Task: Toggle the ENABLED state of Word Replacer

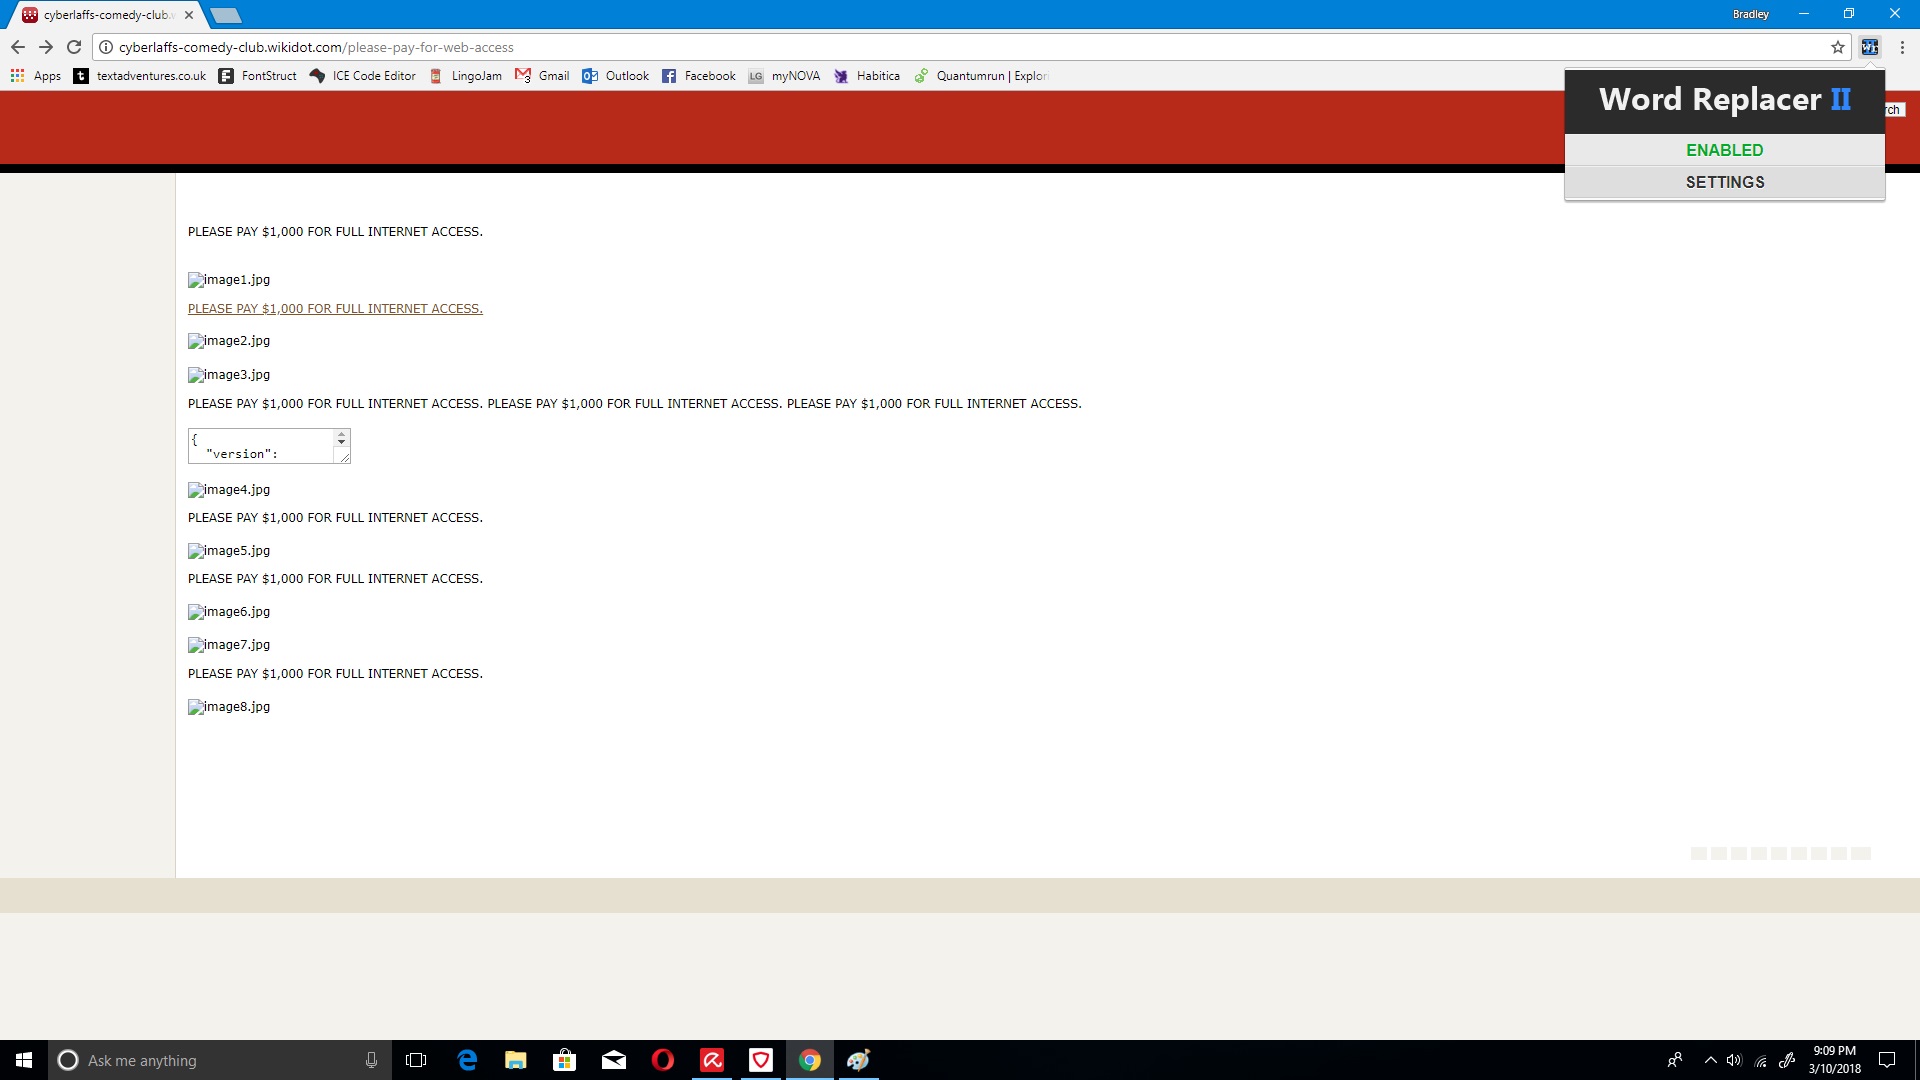Action: click(1724, 150)
